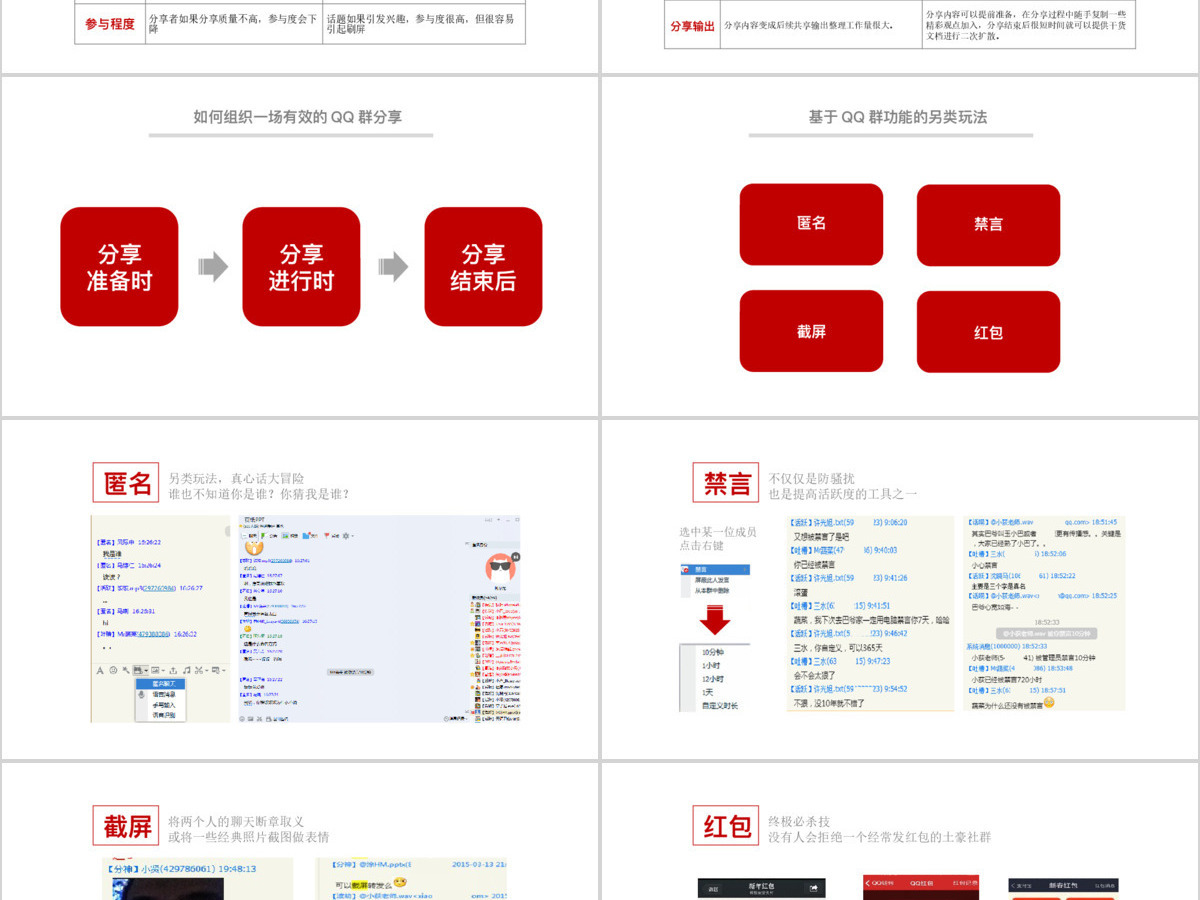
Task: Click the slide title 如何组织一场有效的 QQ 群分享
Action: click(298, 117)
